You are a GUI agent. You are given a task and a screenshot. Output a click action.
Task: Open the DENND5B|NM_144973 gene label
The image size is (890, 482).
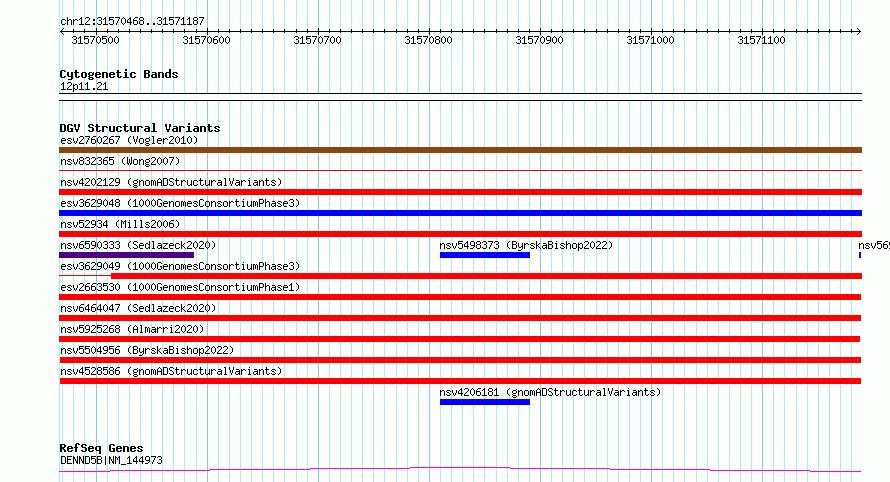coord(111,460)
